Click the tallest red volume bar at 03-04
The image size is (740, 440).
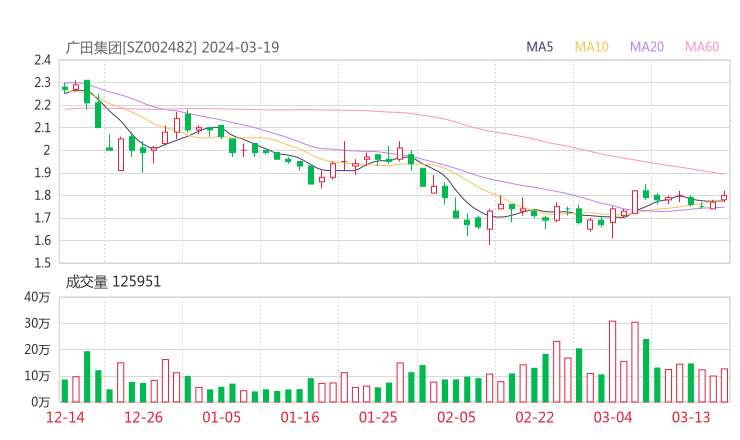click(613, 362)
